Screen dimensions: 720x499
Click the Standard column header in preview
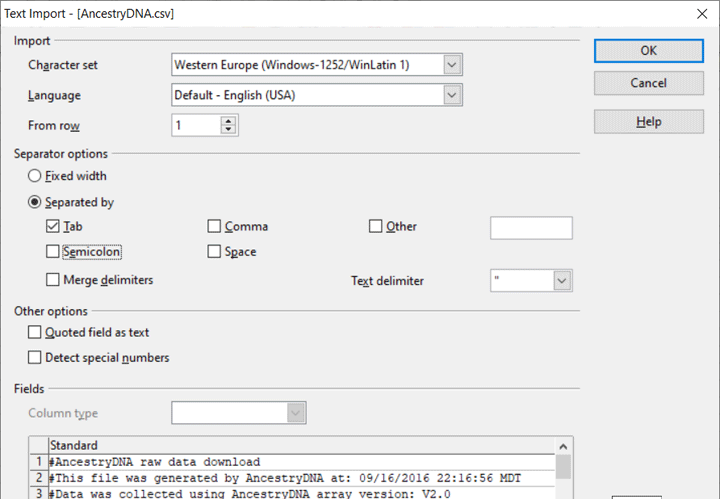[302, 445]
